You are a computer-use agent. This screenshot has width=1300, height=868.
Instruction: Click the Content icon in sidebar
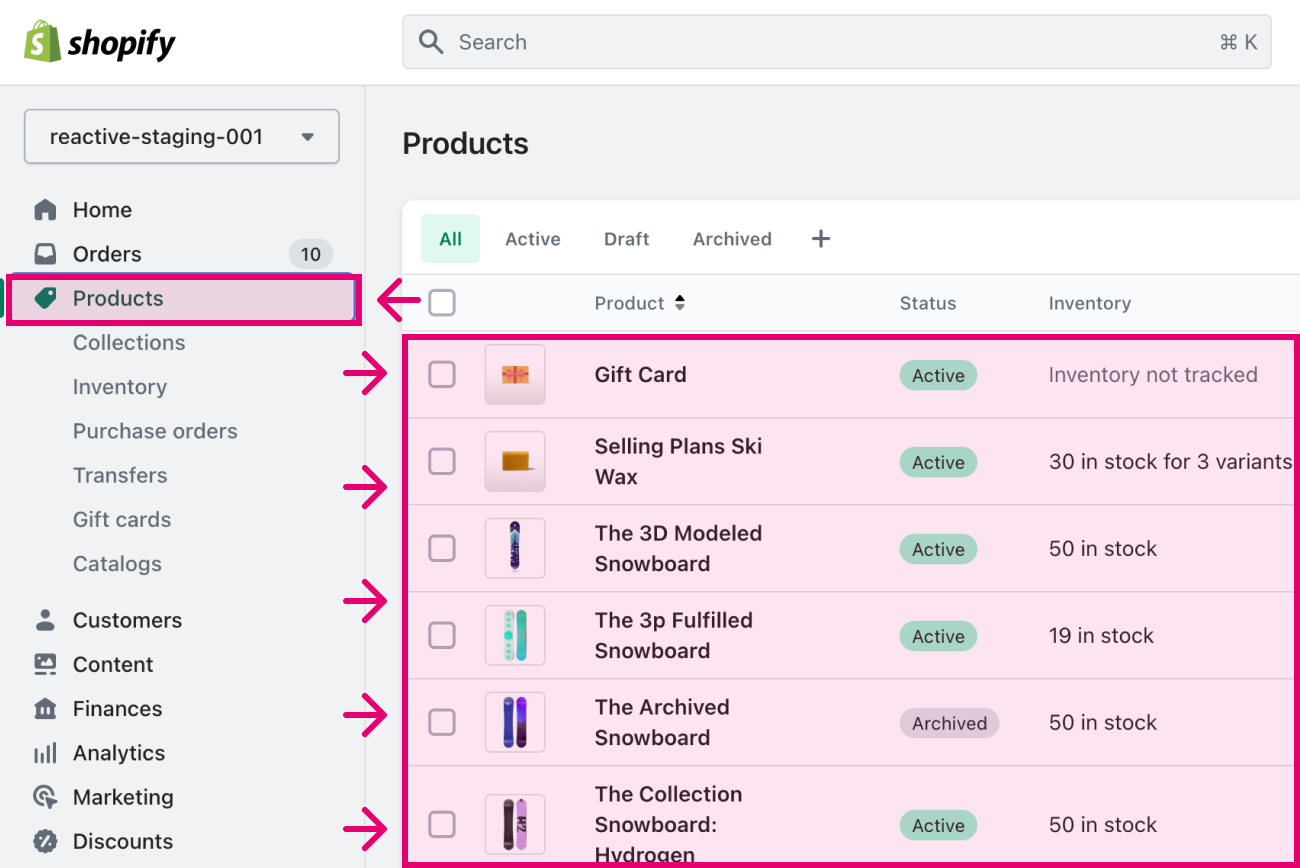(x=45, y=664)
